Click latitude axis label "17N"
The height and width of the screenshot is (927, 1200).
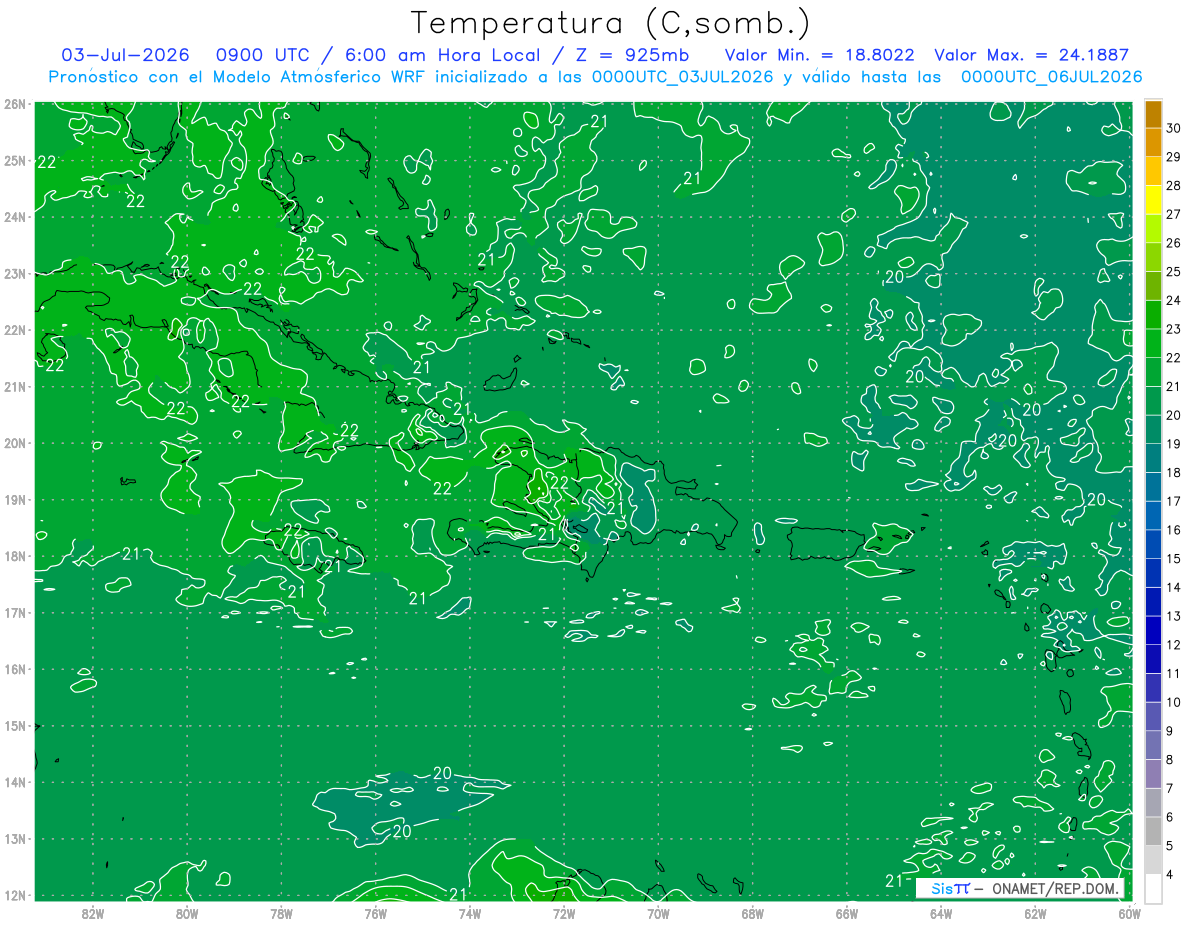click(x=15, y=613)
